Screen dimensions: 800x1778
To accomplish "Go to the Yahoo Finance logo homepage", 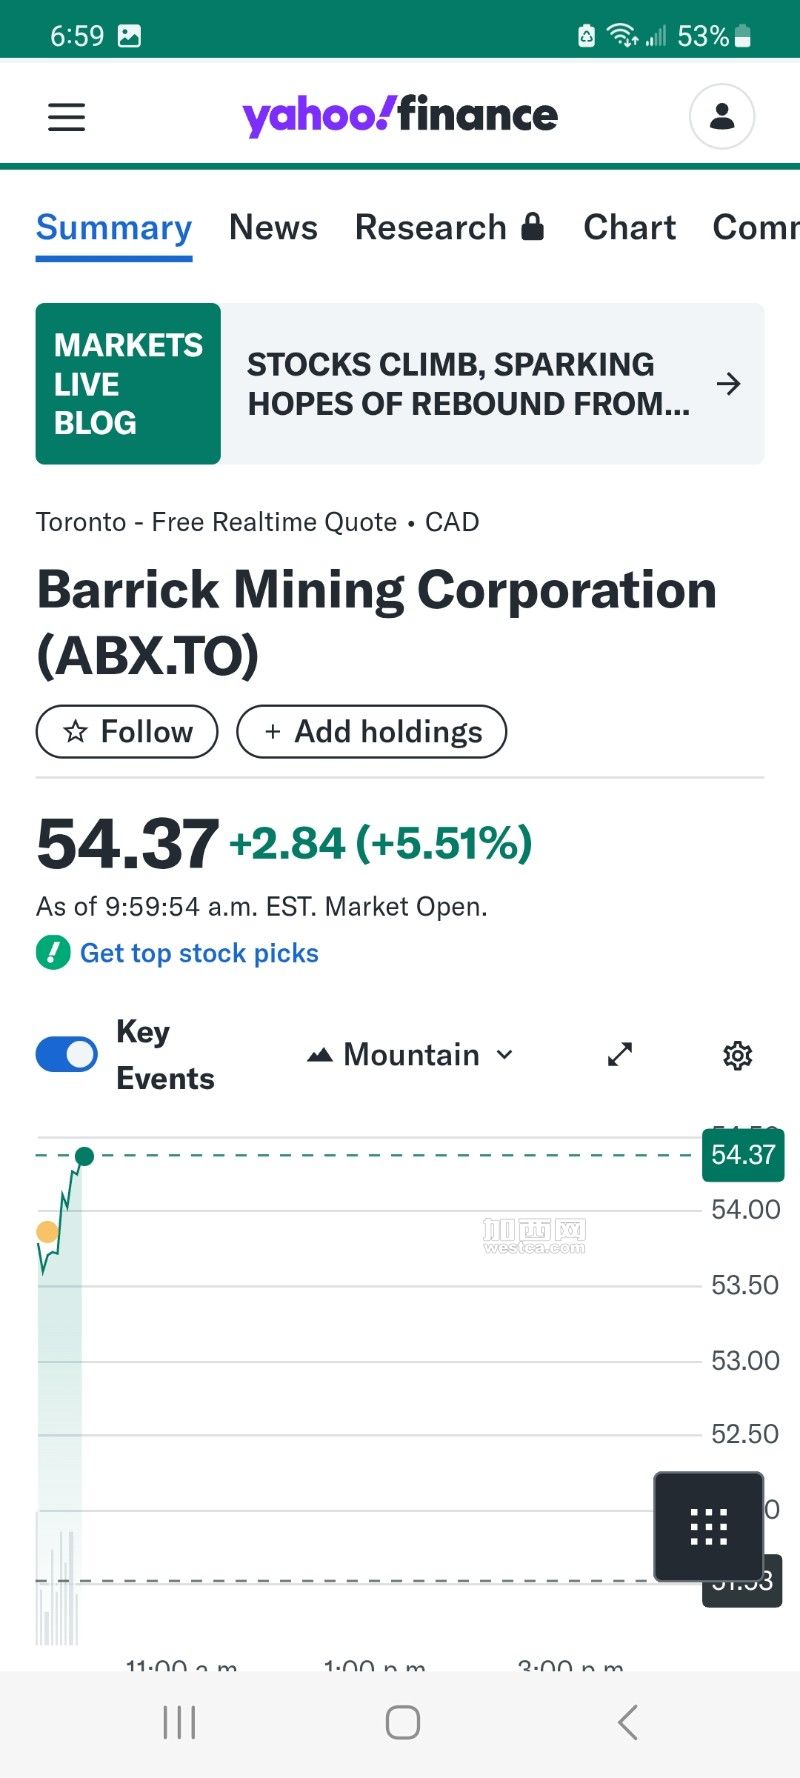I will [x=400, y=116].
